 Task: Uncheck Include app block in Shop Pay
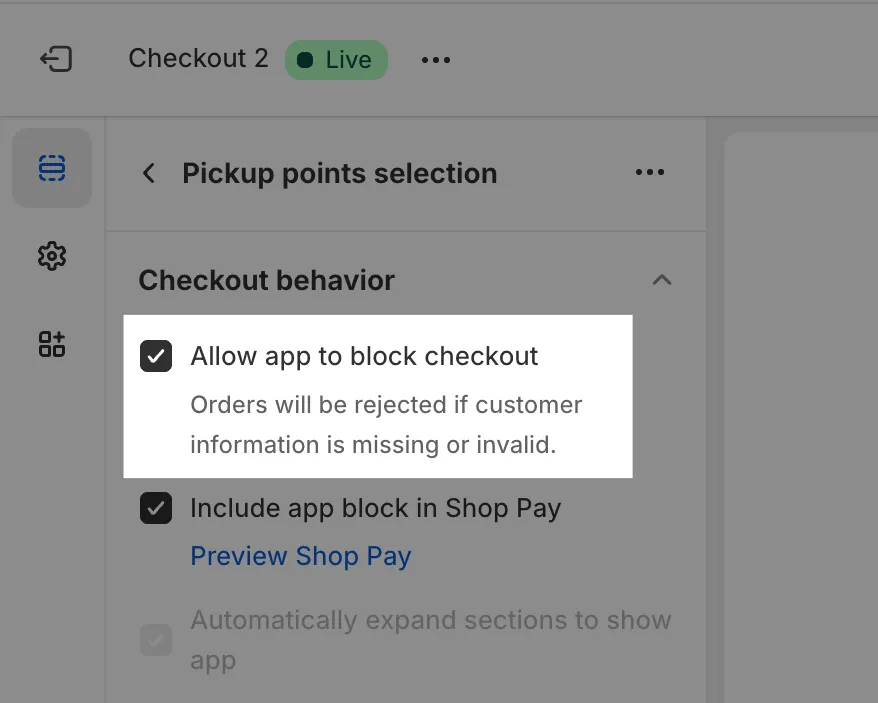tap(156, 508)
